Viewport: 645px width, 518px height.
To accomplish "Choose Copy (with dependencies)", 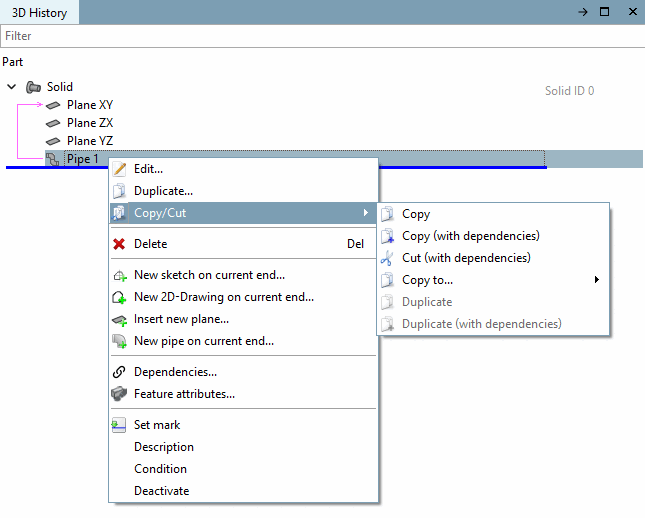I will [x=493, y=236].
